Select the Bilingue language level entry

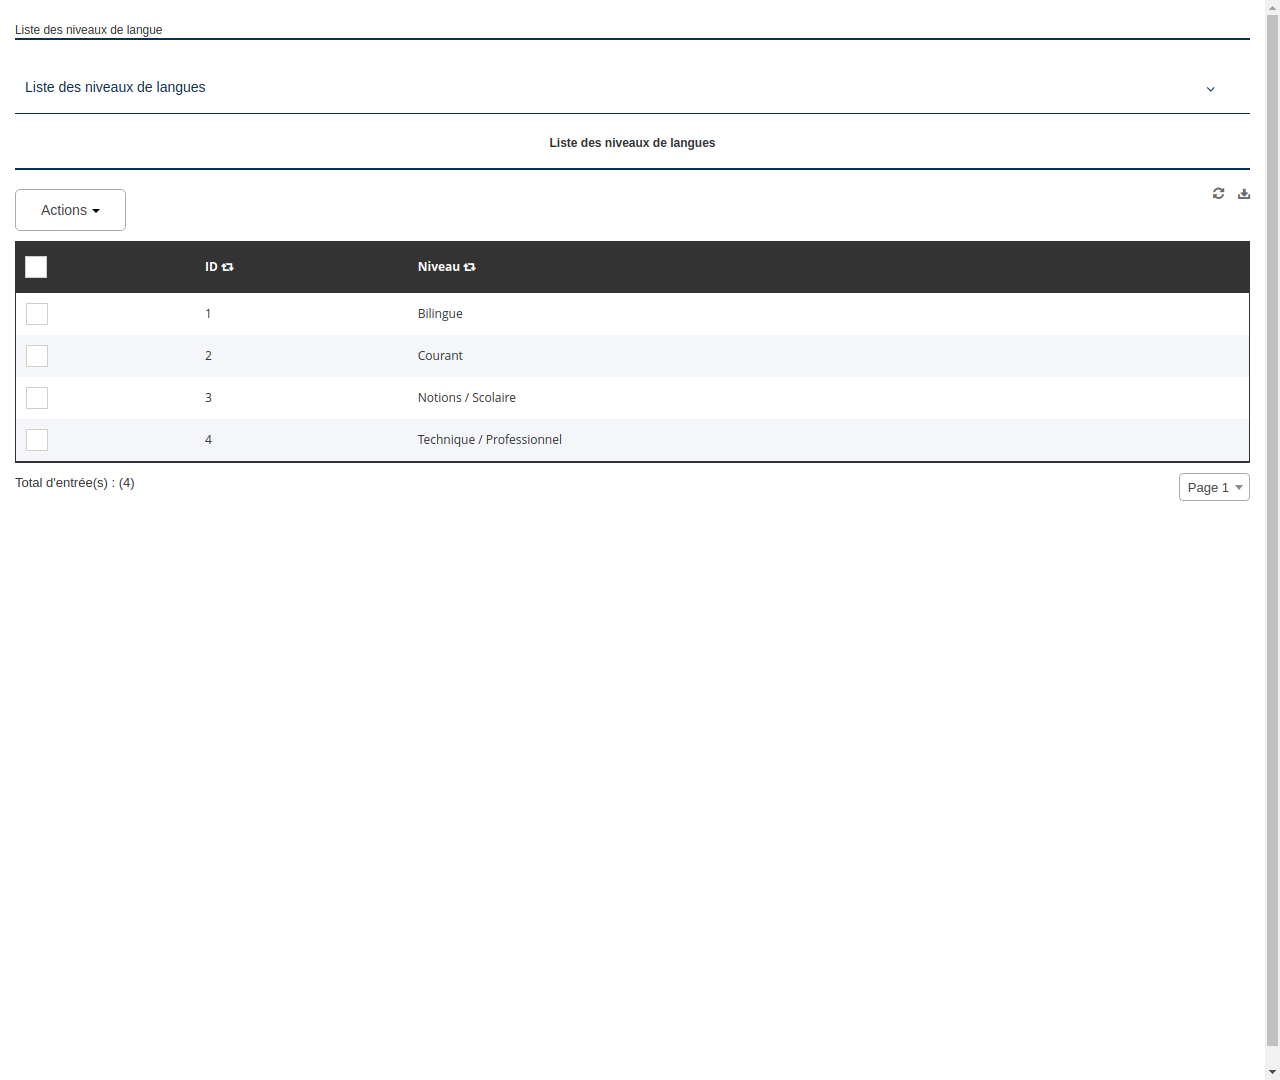click(440, 313)
